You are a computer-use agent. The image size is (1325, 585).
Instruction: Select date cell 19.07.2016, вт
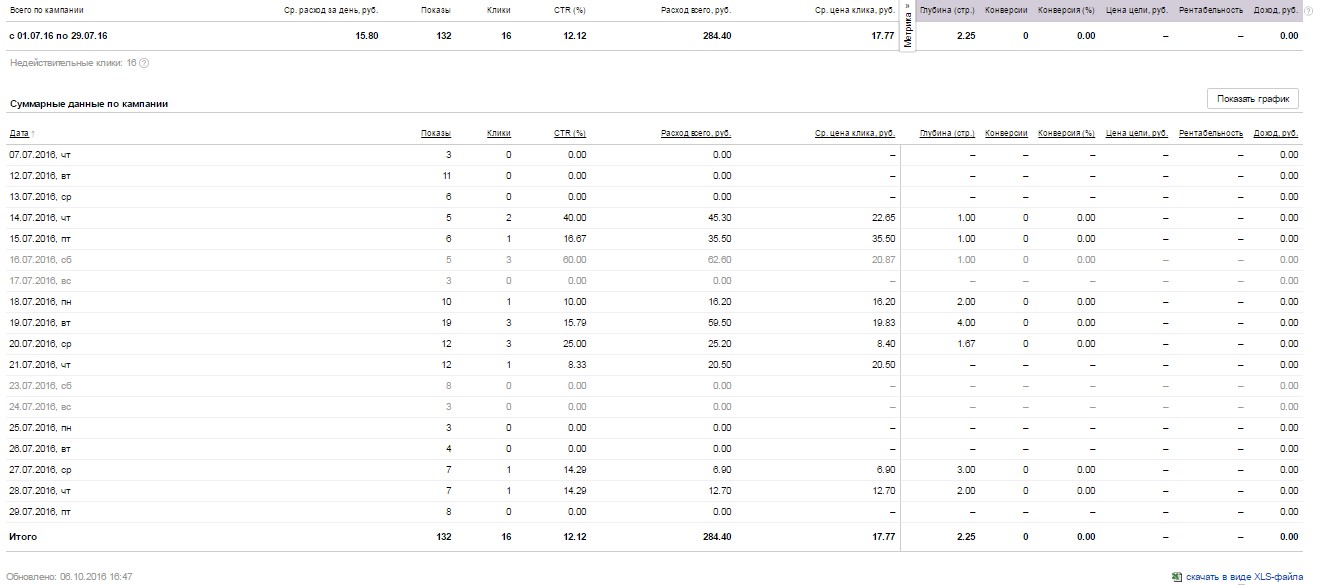(x=40, y=323)
